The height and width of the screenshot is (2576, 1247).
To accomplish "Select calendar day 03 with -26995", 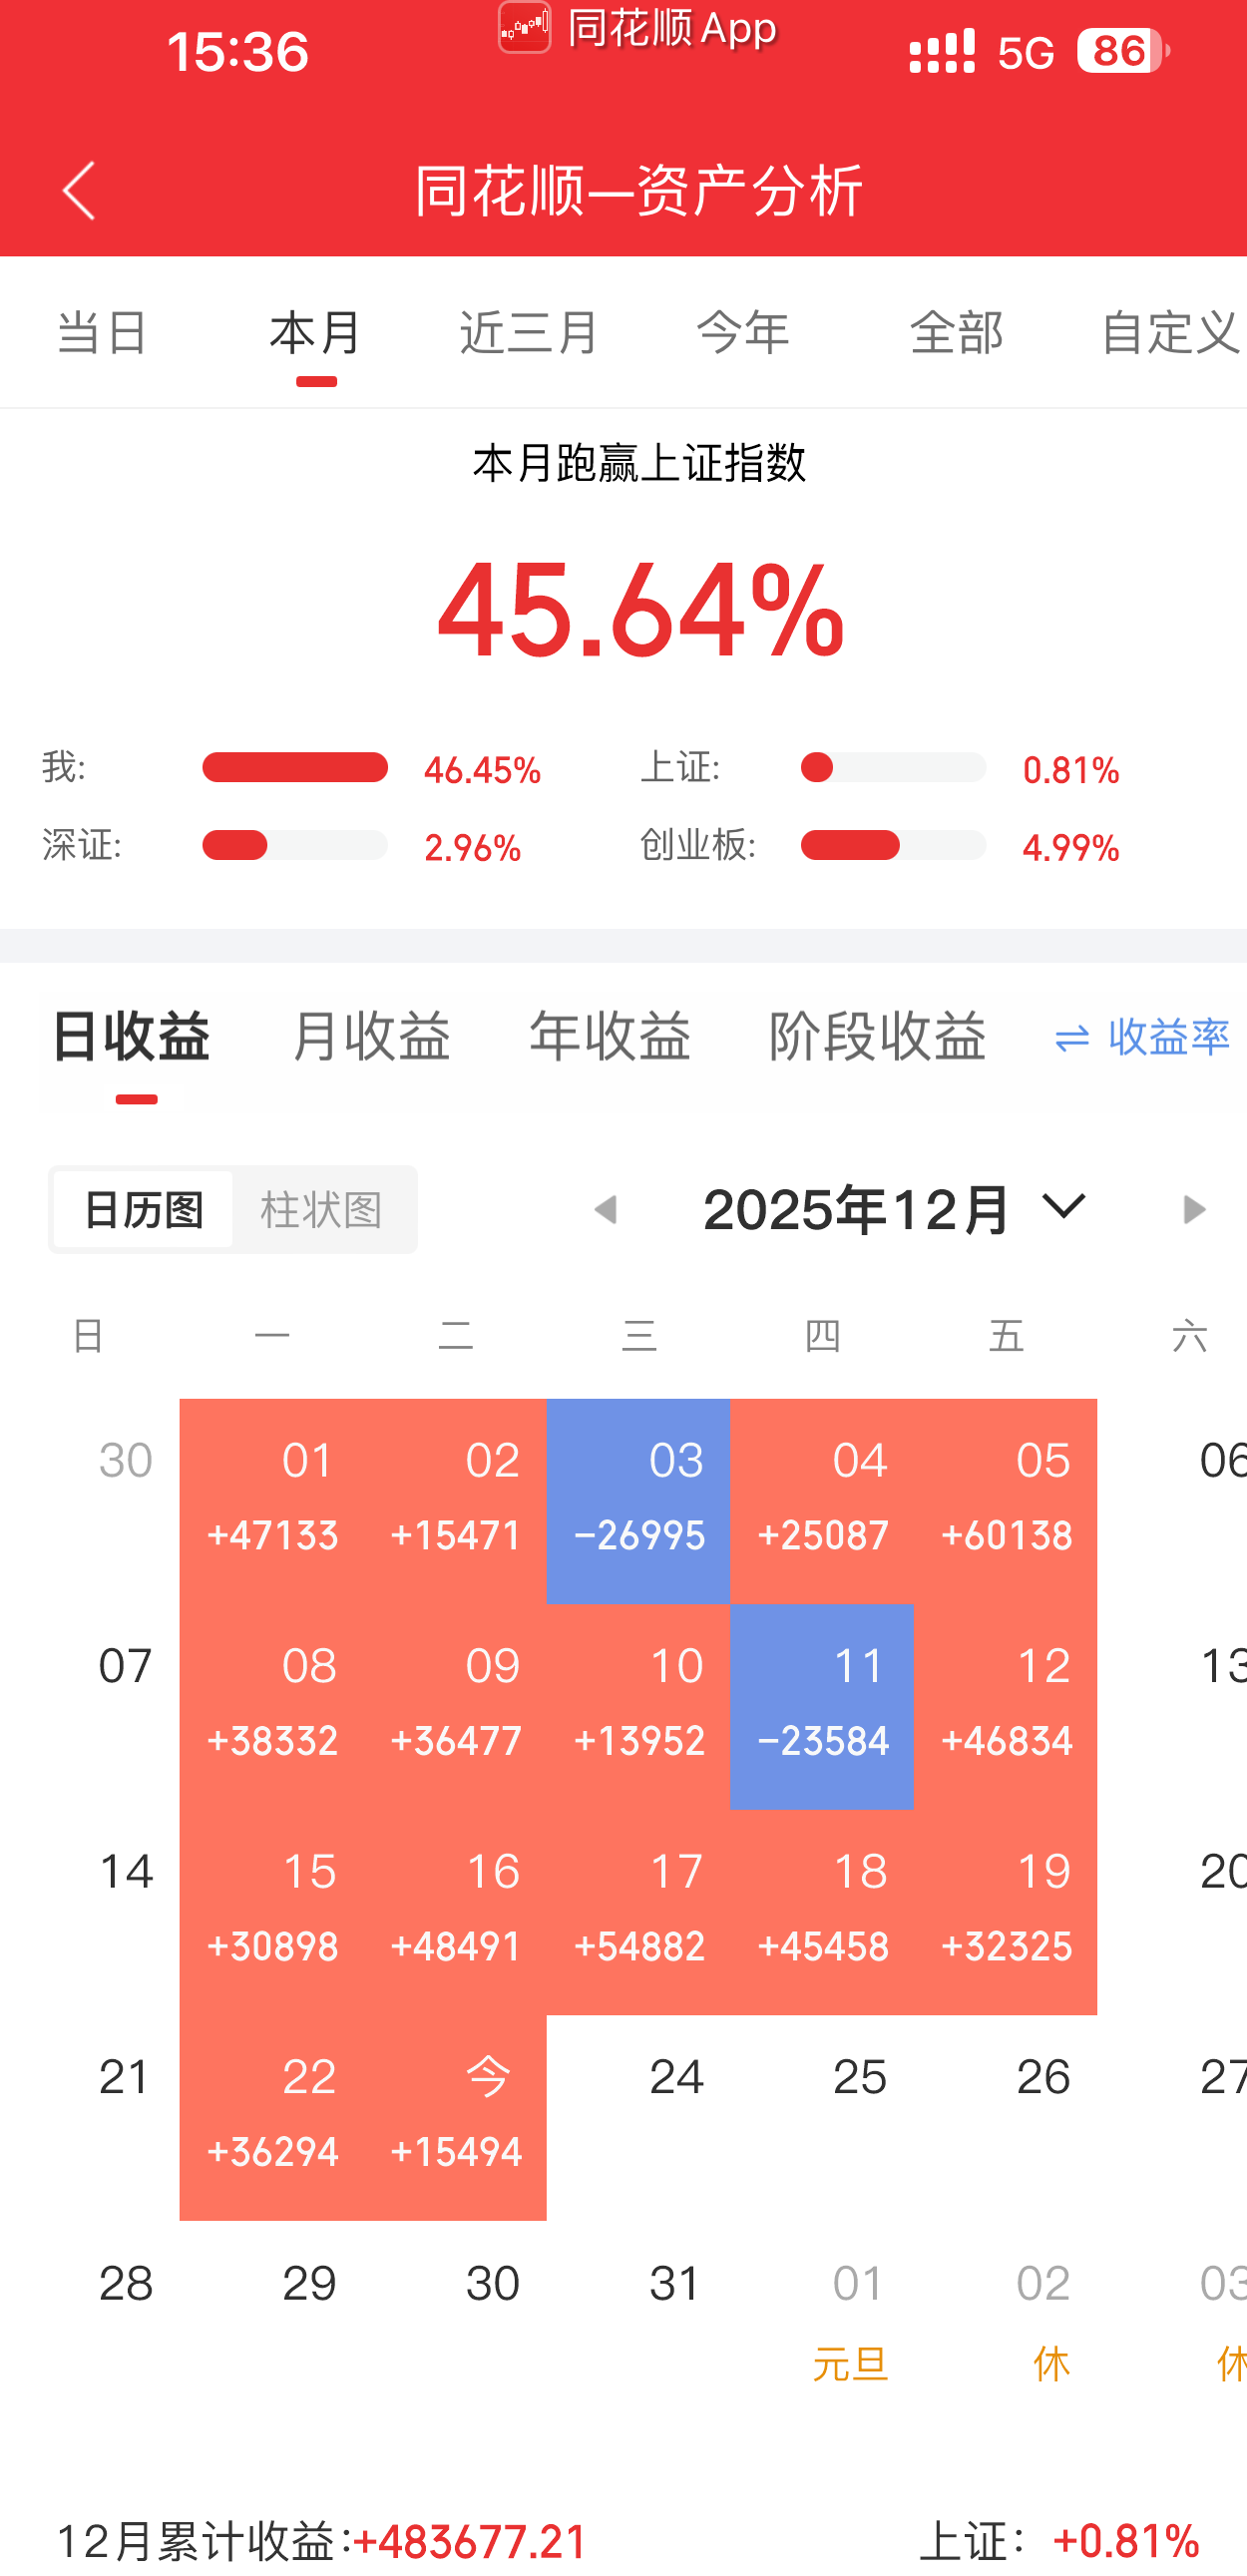I will coord(639,1500).
